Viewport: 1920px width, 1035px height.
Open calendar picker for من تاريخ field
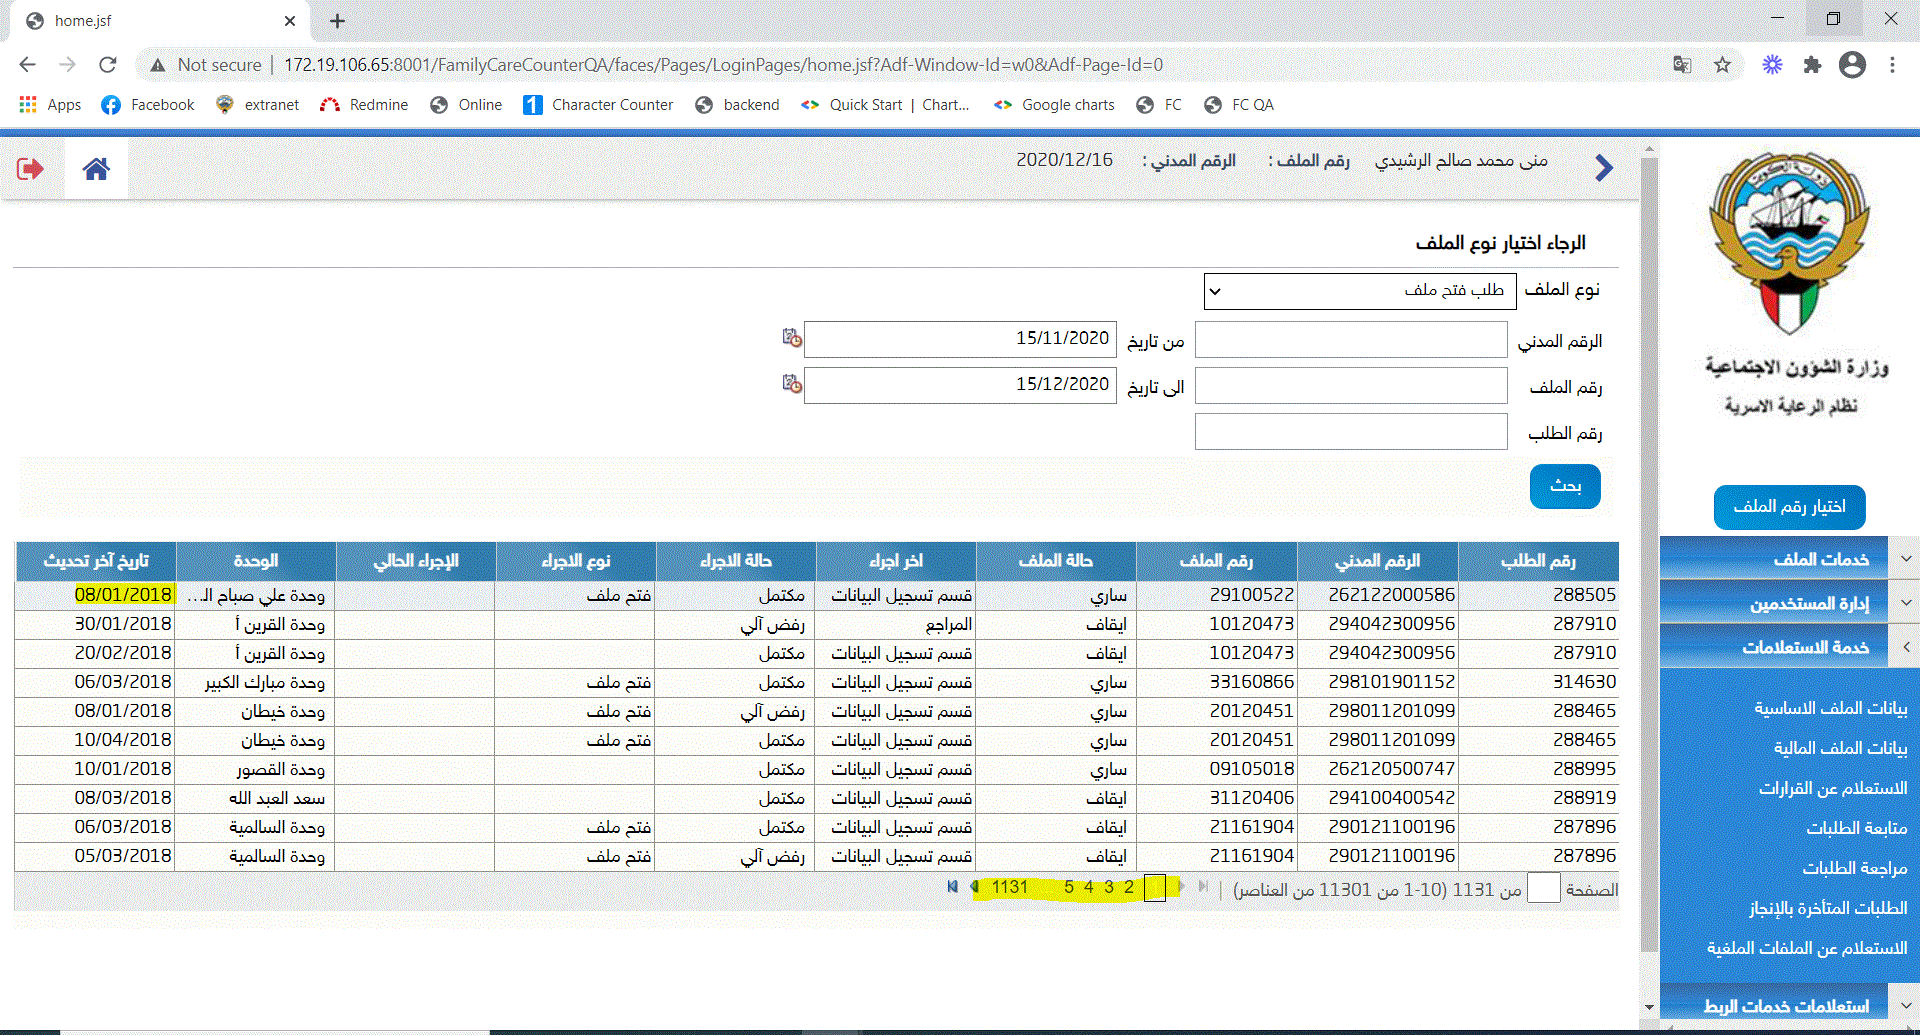coord(792,338)
